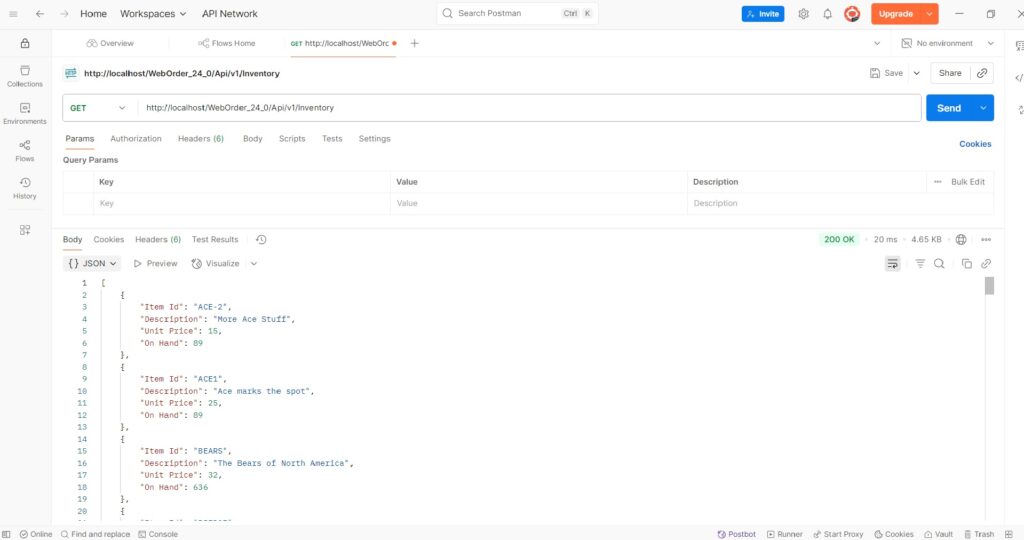Image resolution: width=1024 pixels, height=540 pixels.
Task: Click the Invite button
Action: coord(763,14)
